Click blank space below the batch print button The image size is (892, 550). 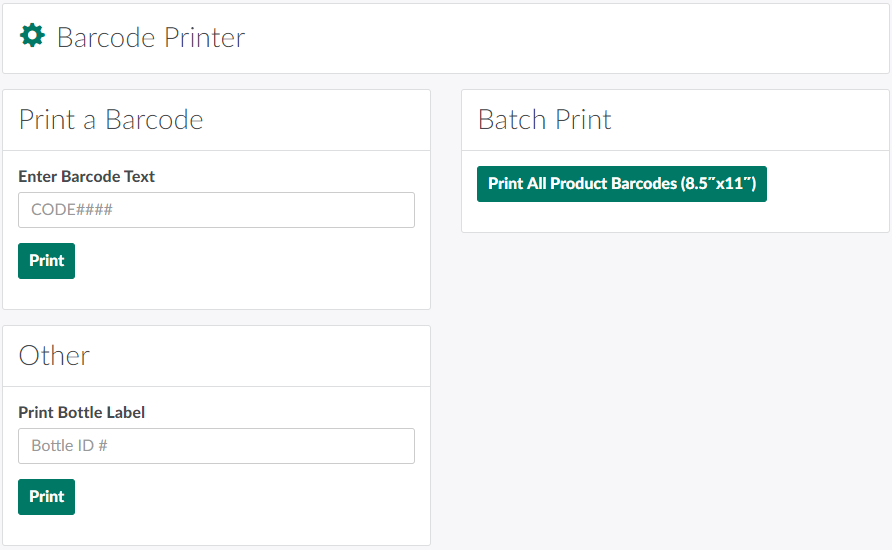[x=675, y=217]
